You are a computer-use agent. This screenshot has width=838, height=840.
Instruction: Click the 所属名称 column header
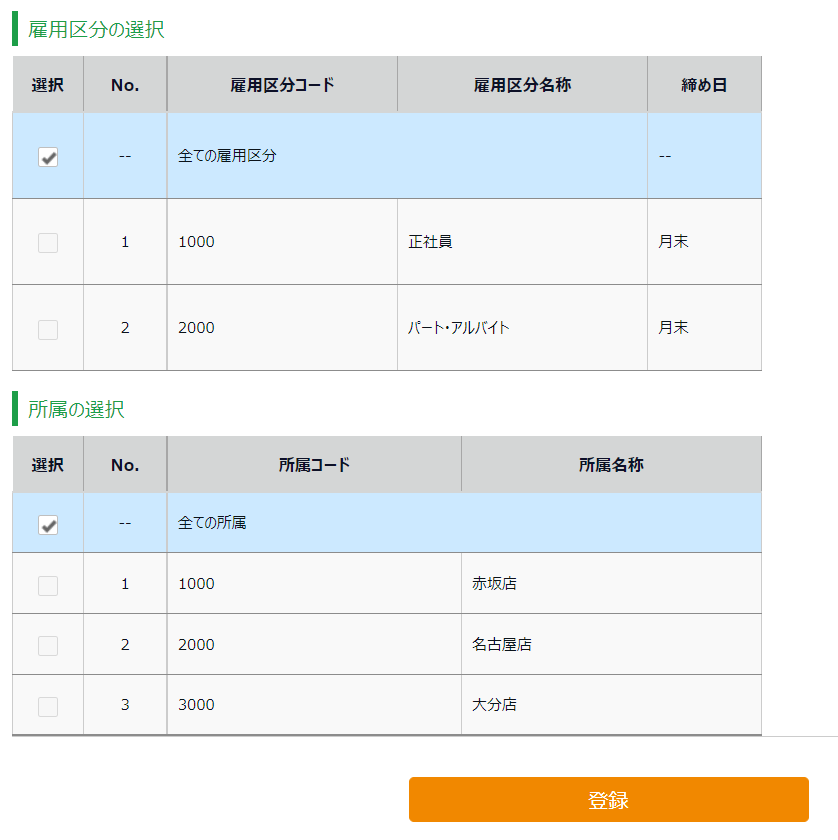610,465
